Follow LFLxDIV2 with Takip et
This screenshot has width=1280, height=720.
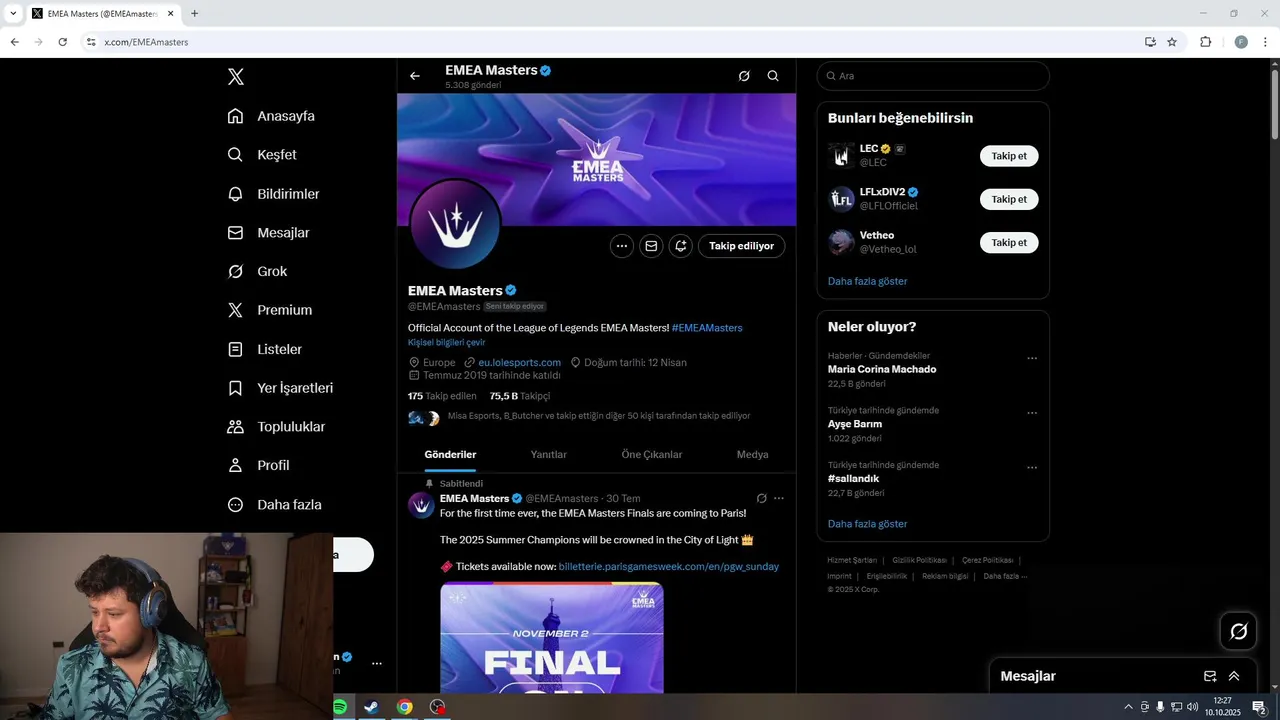[x=1009, y=199]
